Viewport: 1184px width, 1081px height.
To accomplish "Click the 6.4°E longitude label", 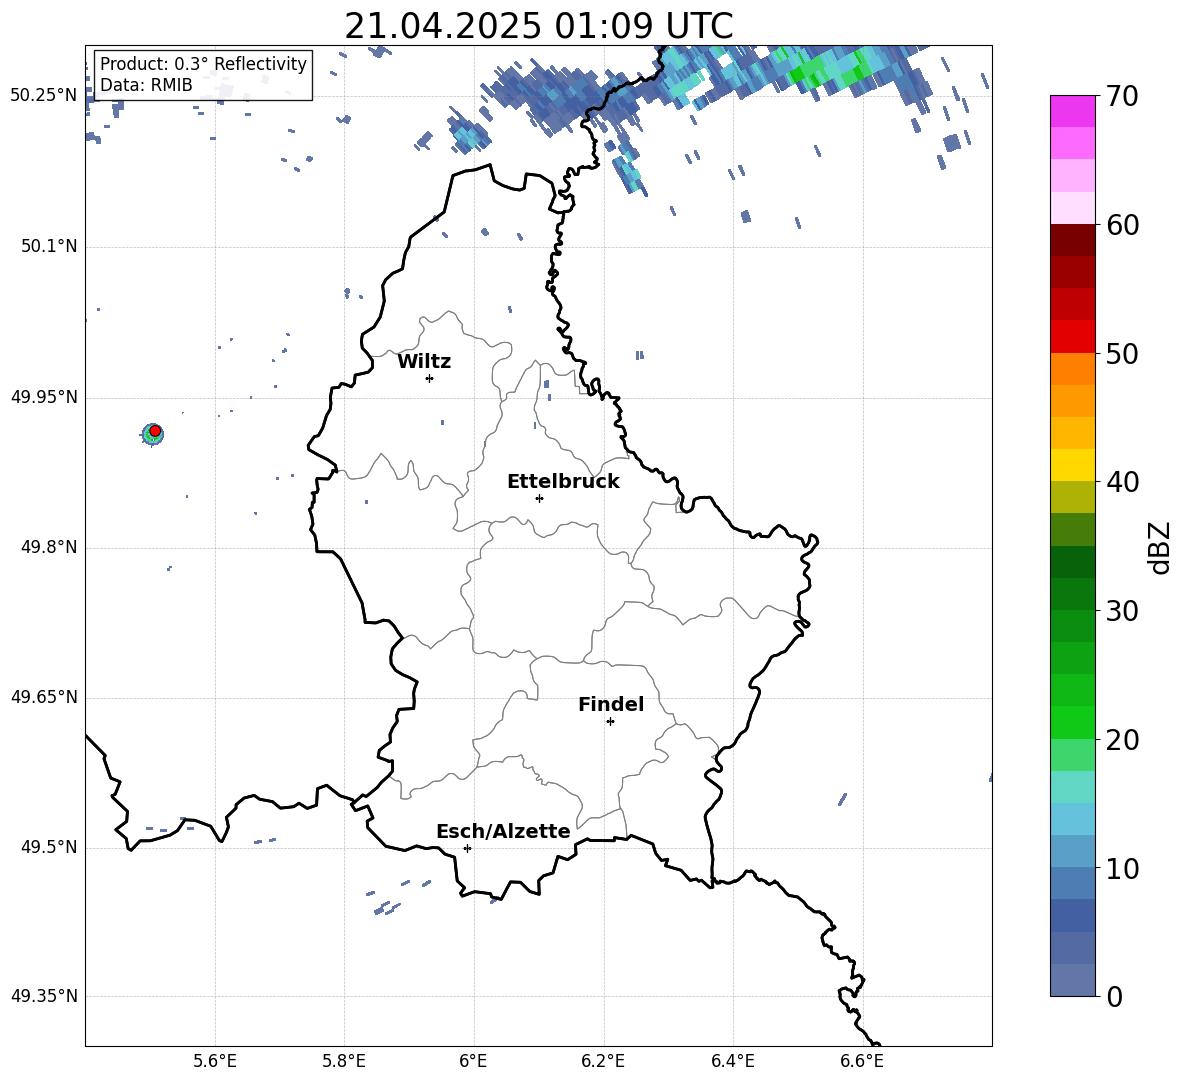I will click(x=732, y=1061).
